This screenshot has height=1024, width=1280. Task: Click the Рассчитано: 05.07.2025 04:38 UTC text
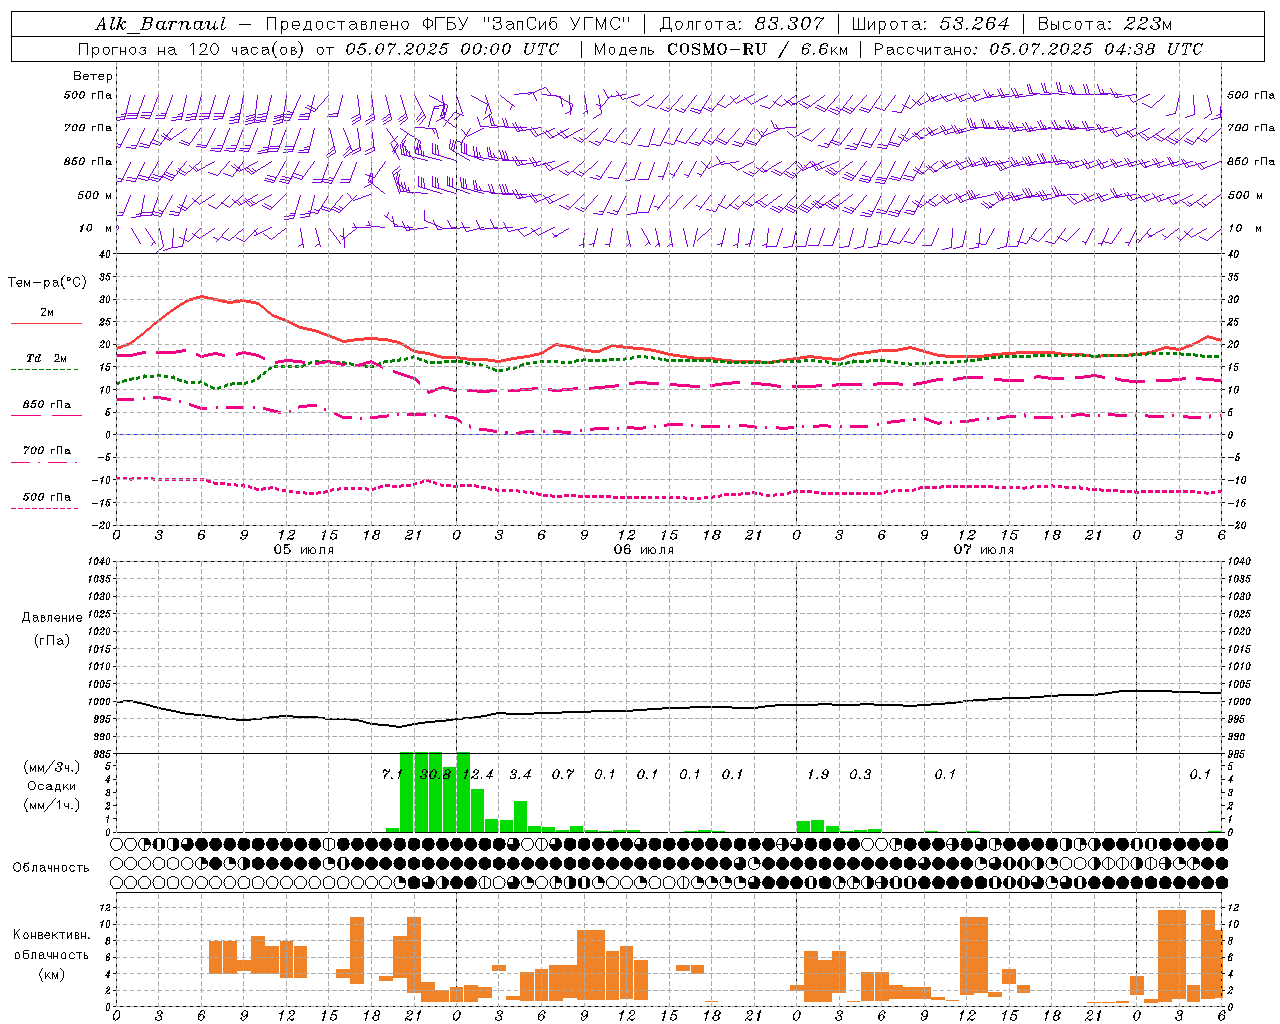pyautogui.click(x=1038, y=49)
